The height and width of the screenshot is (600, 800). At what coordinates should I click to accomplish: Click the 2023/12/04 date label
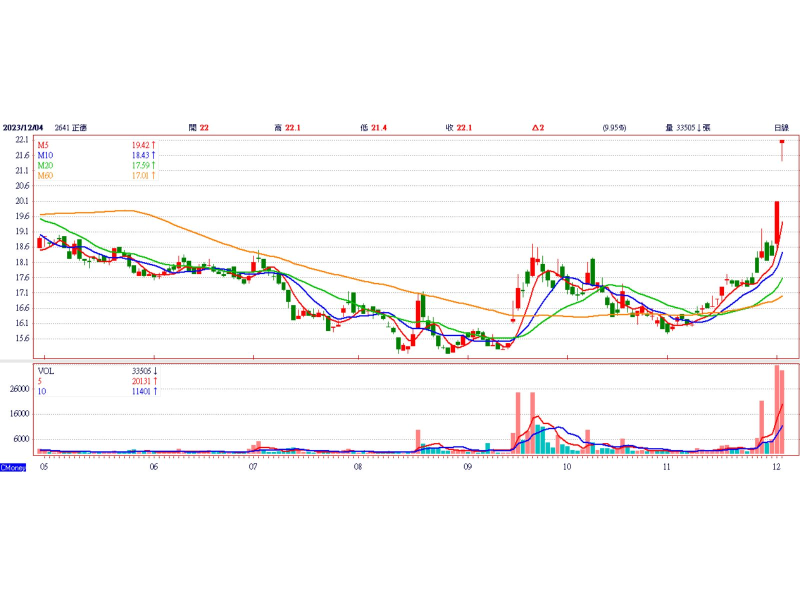coord(22,127)
